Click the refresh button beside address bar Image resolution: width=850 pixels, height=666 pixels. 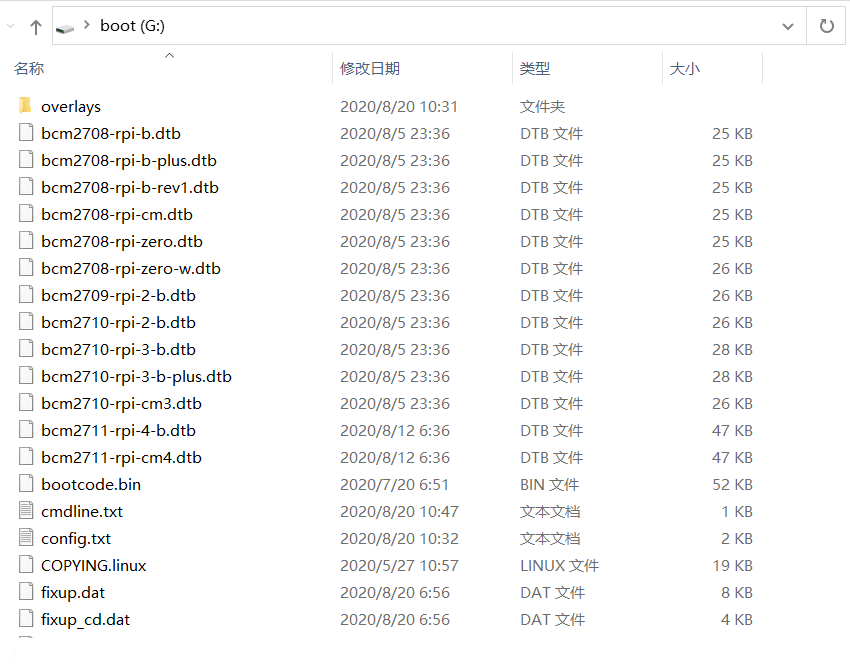826,27
